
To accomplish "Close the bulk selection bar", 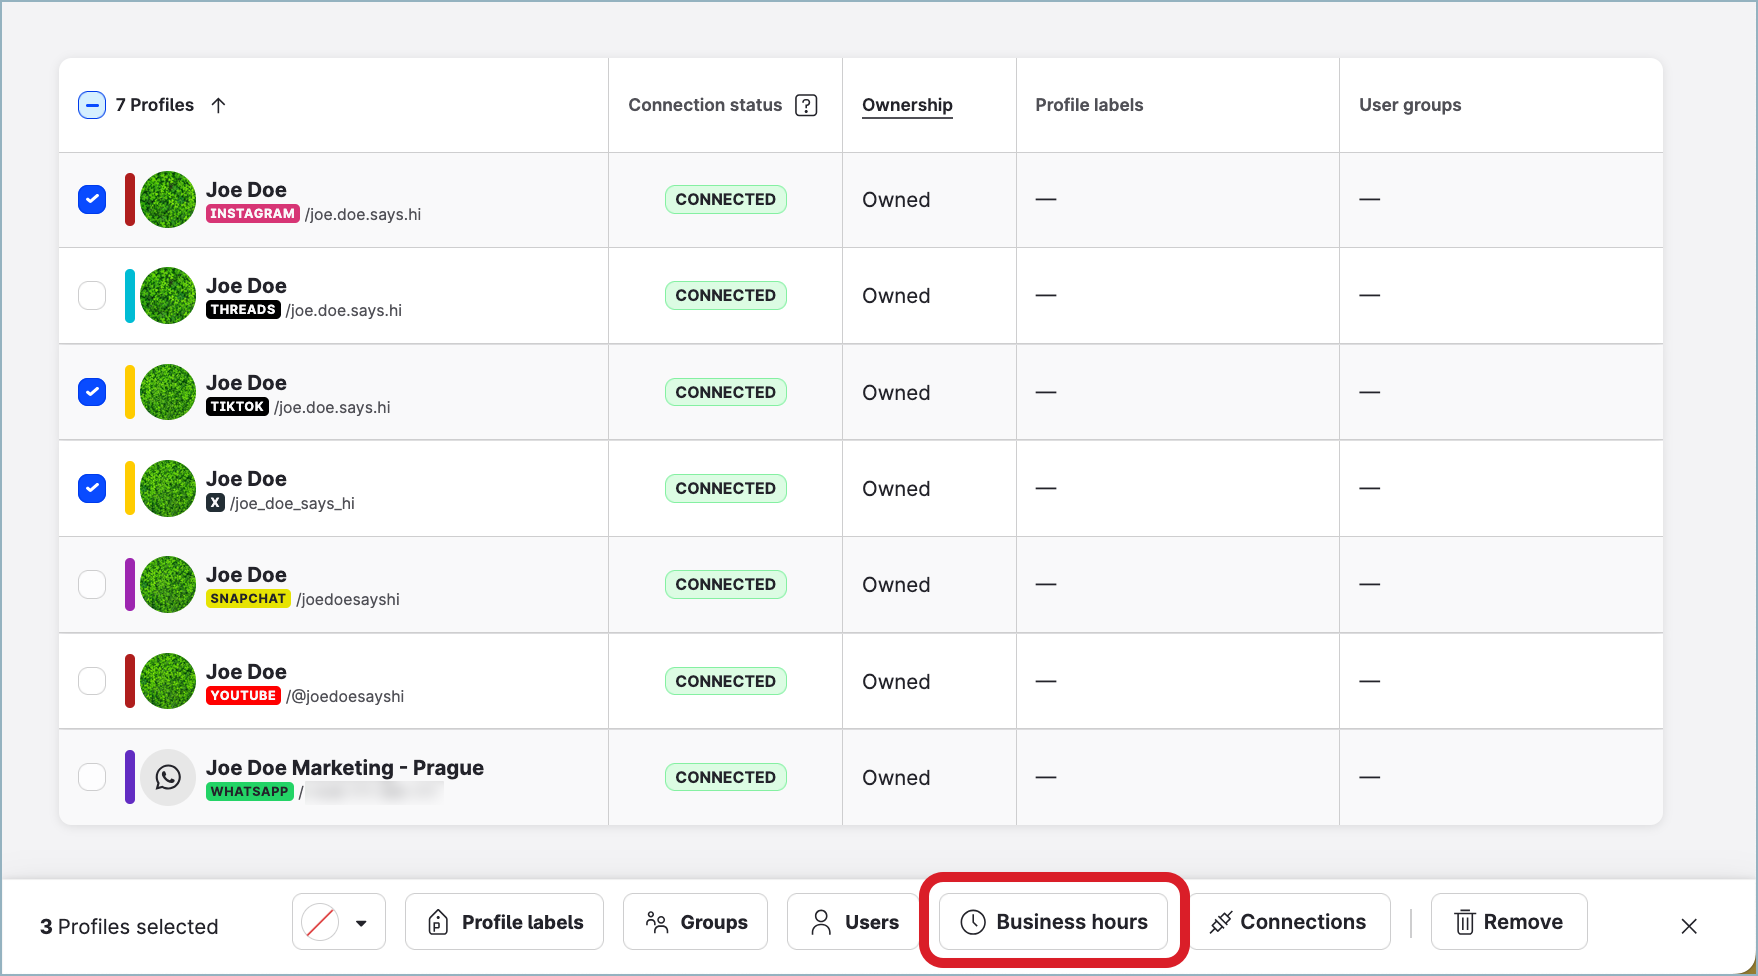I will [x=1689, y=926].
